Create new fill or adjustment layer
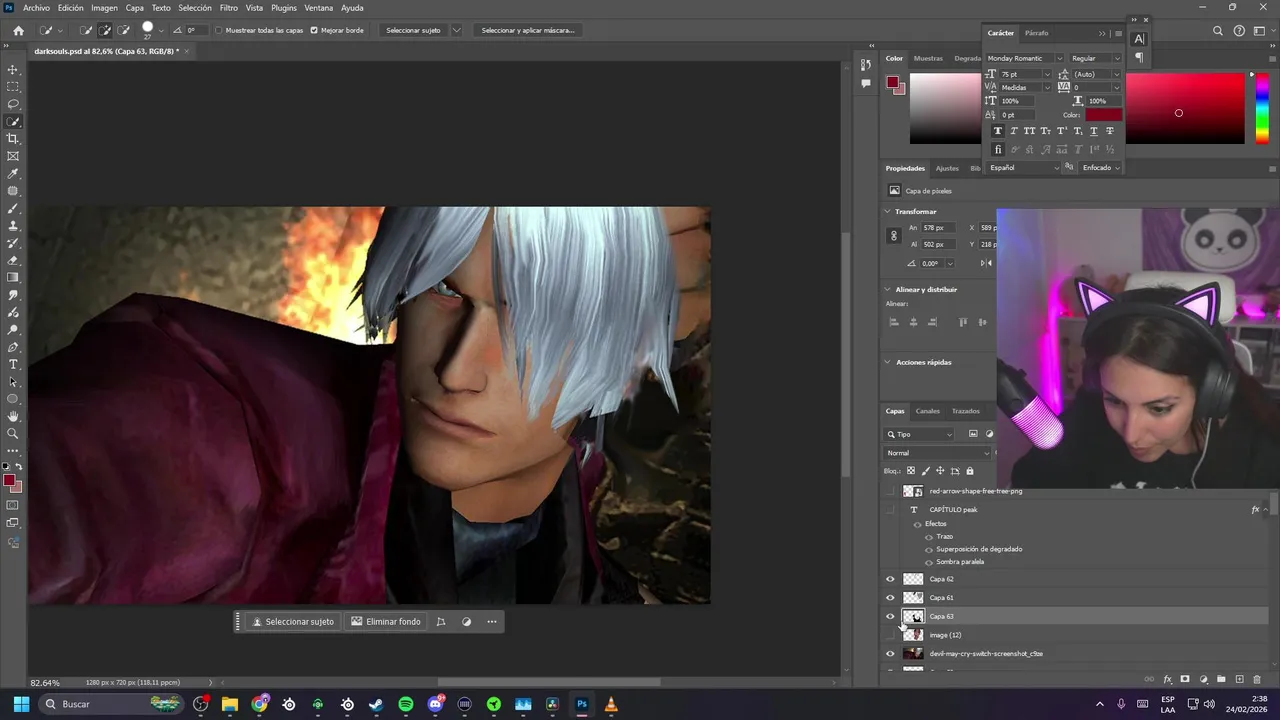 click(1203, 680)
